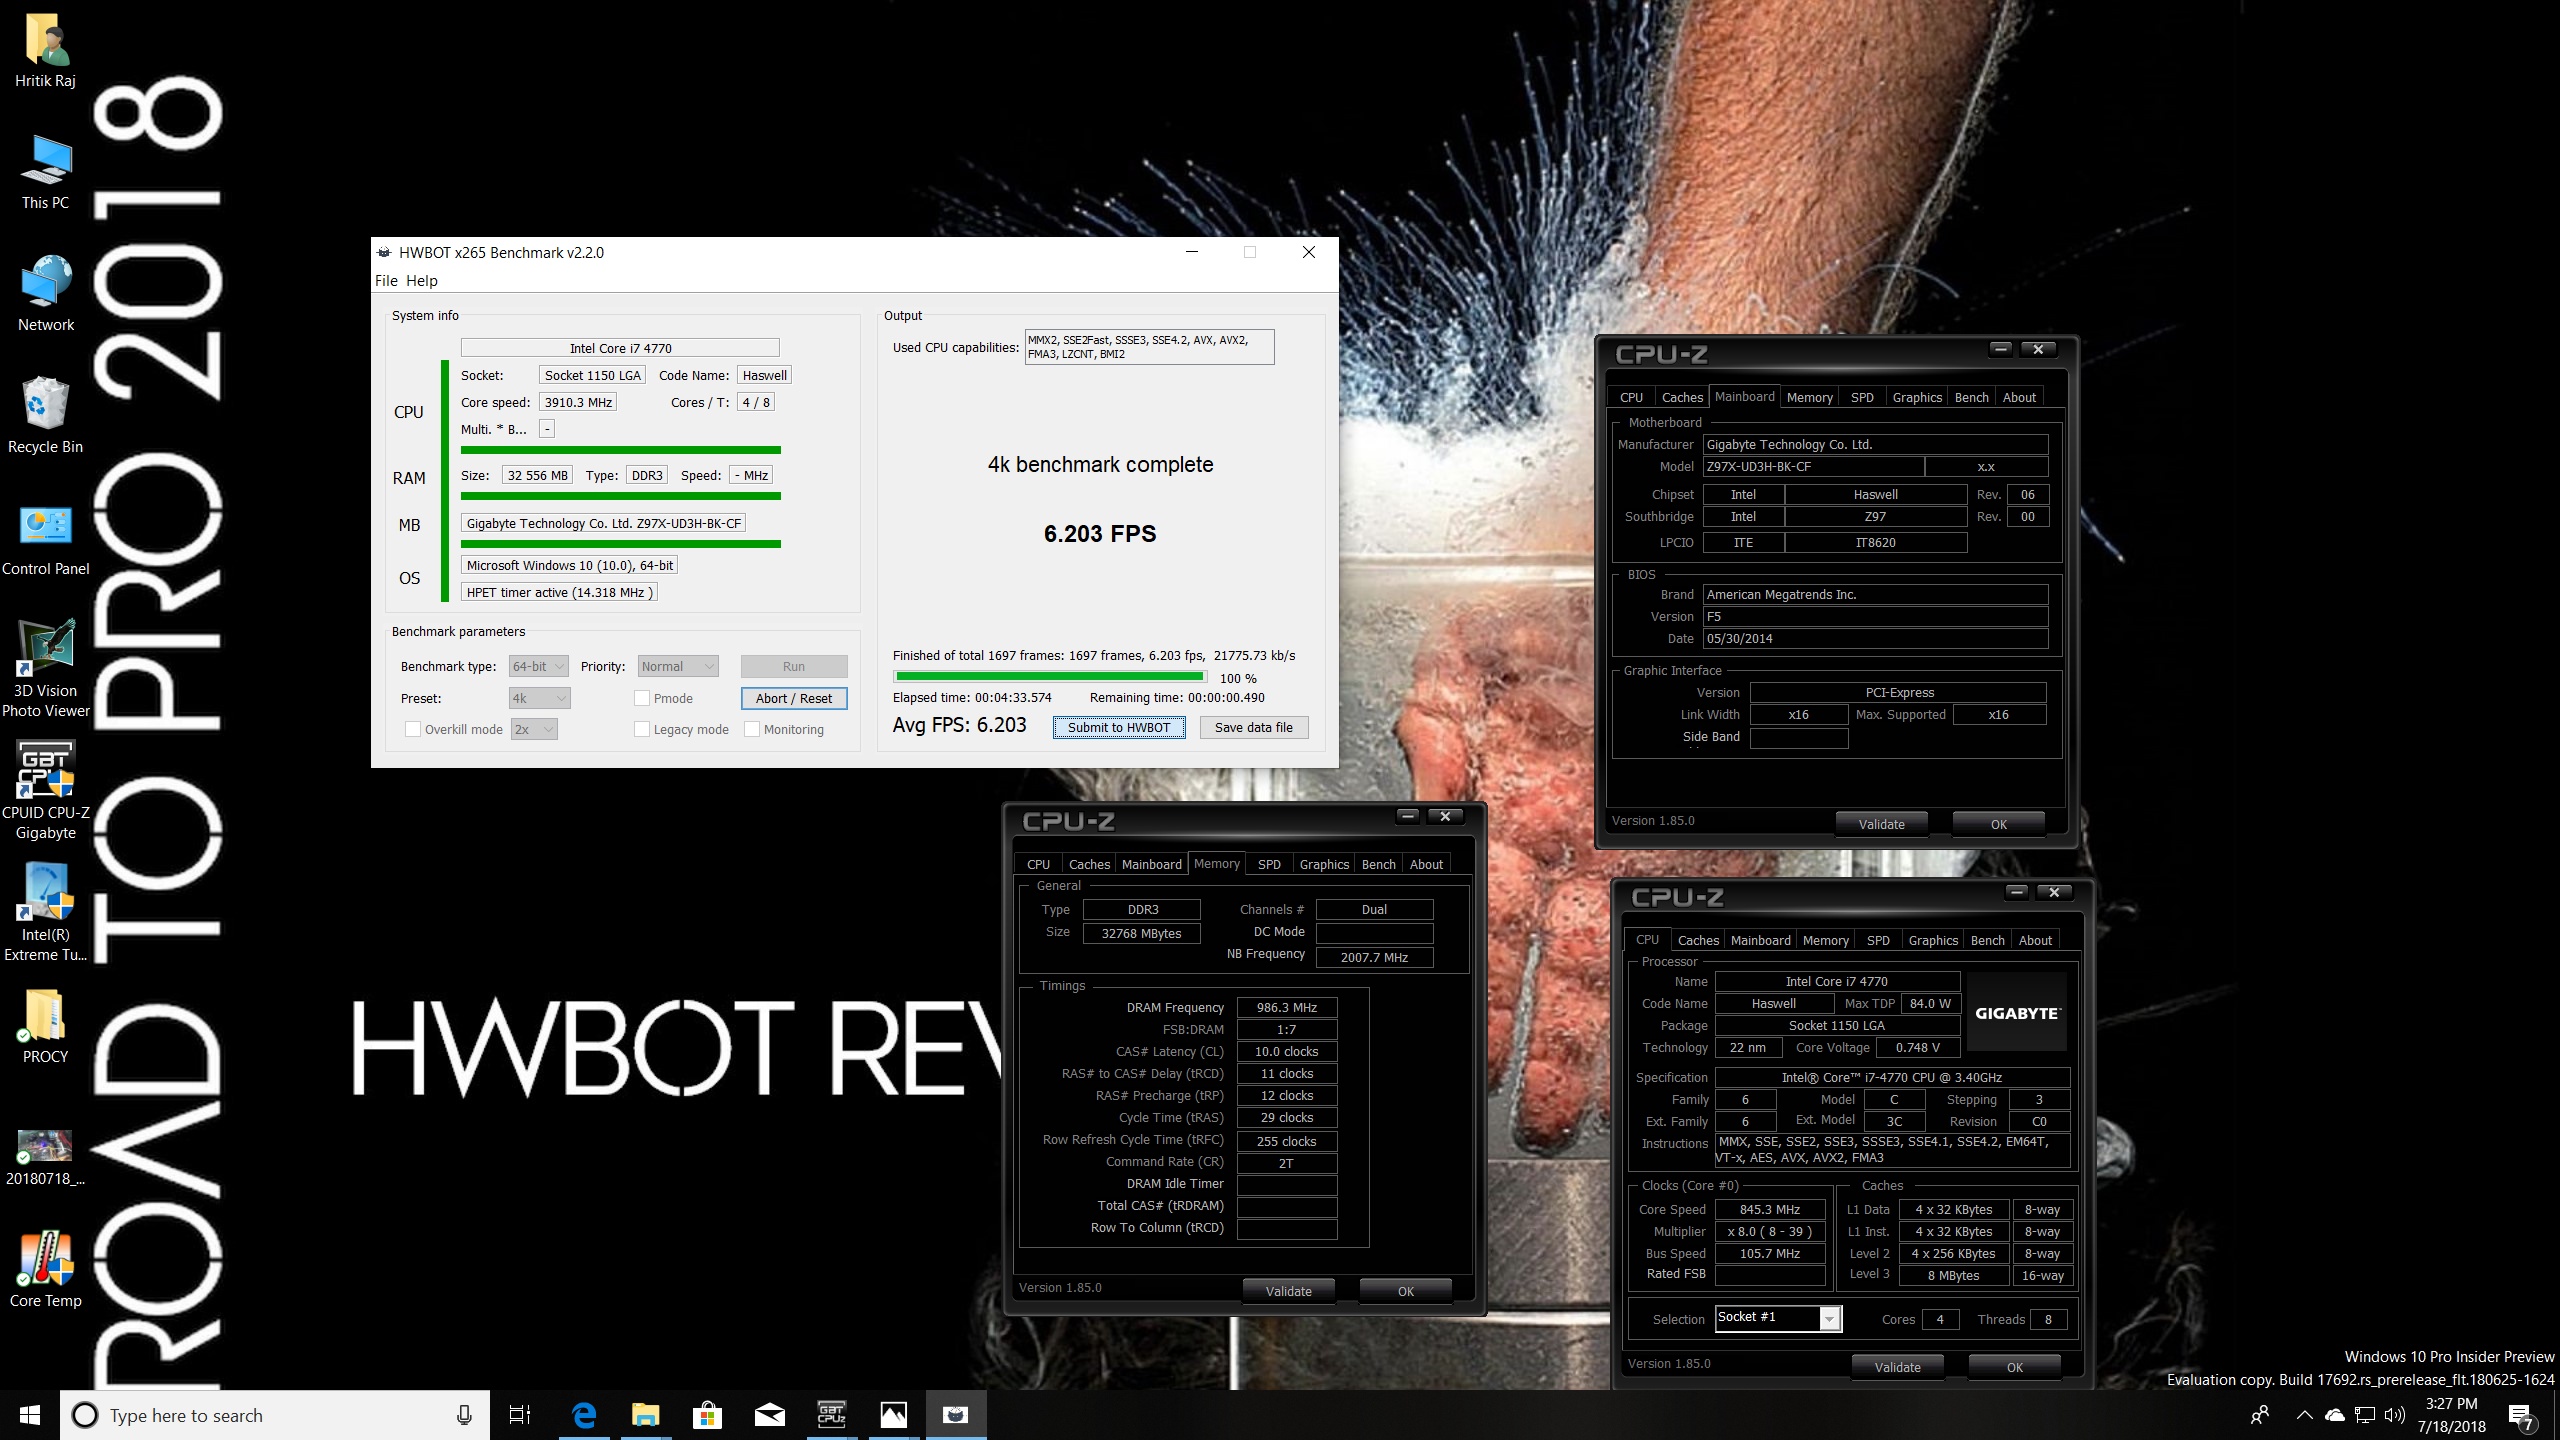Open the Recycle Bin icon
This screenshot has height=1440, width=2560.
(45, 416)
